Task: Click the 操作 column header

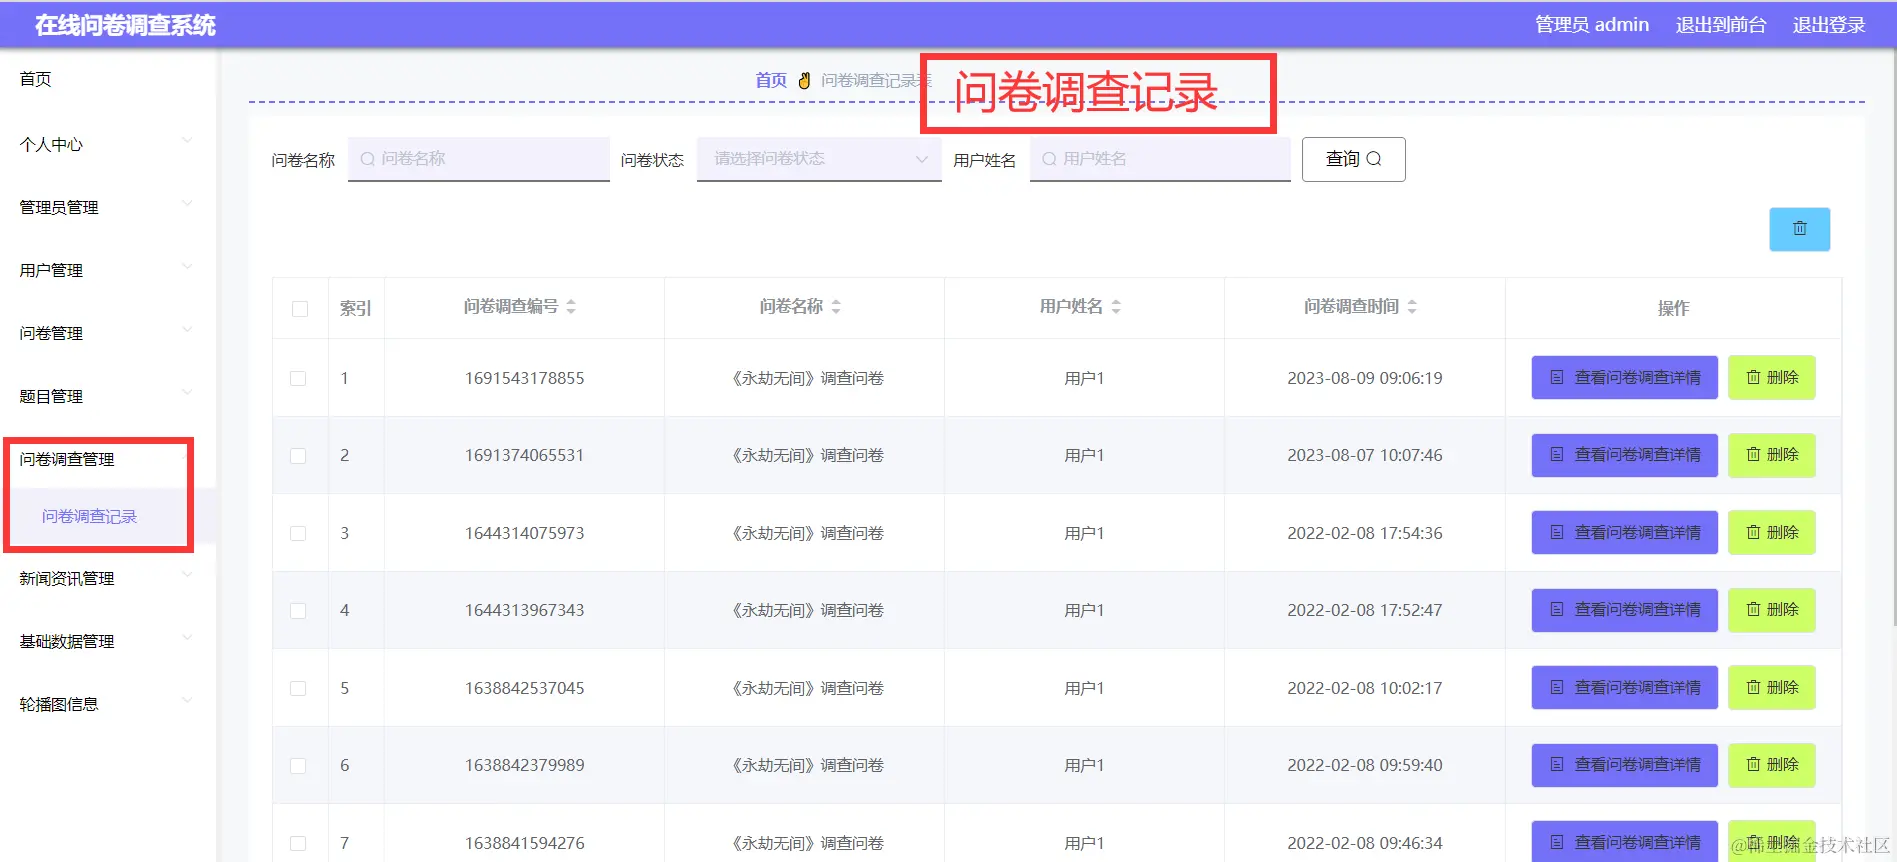Action: (x=1673, y=308)
